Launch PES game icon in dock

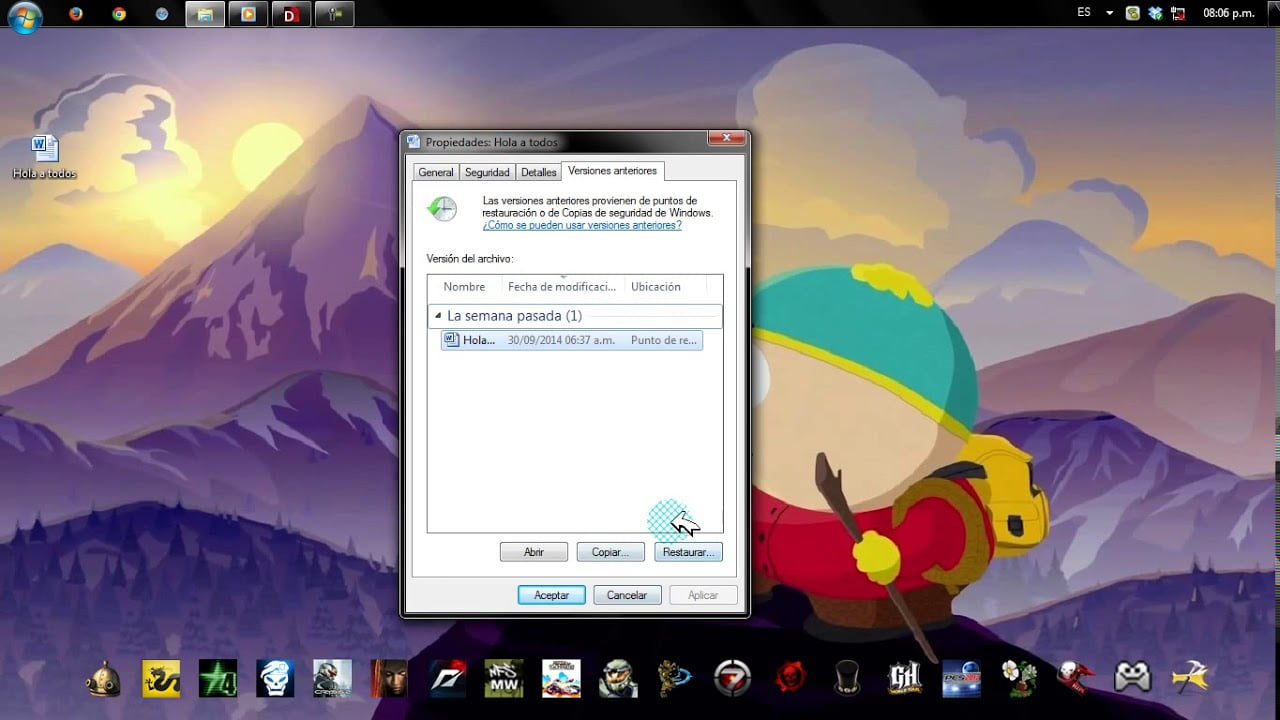961,678
